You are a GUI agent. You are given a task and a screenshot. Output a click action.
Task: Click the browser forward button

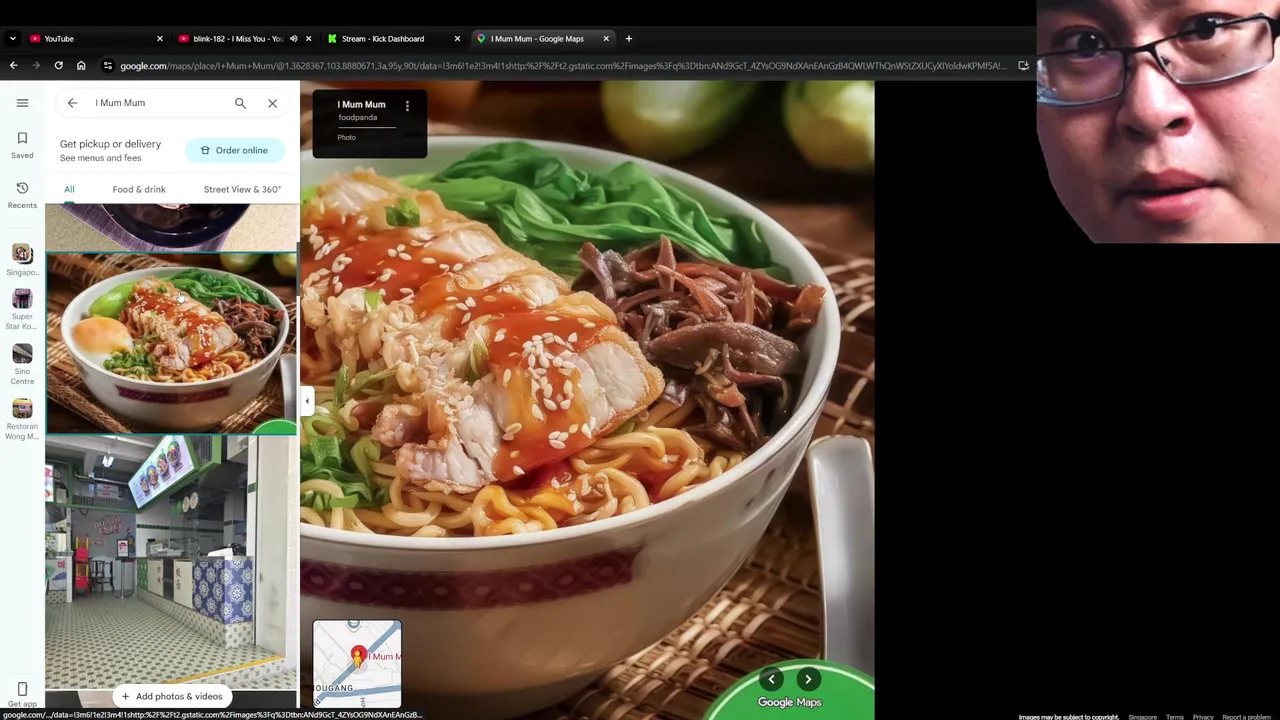36,66
